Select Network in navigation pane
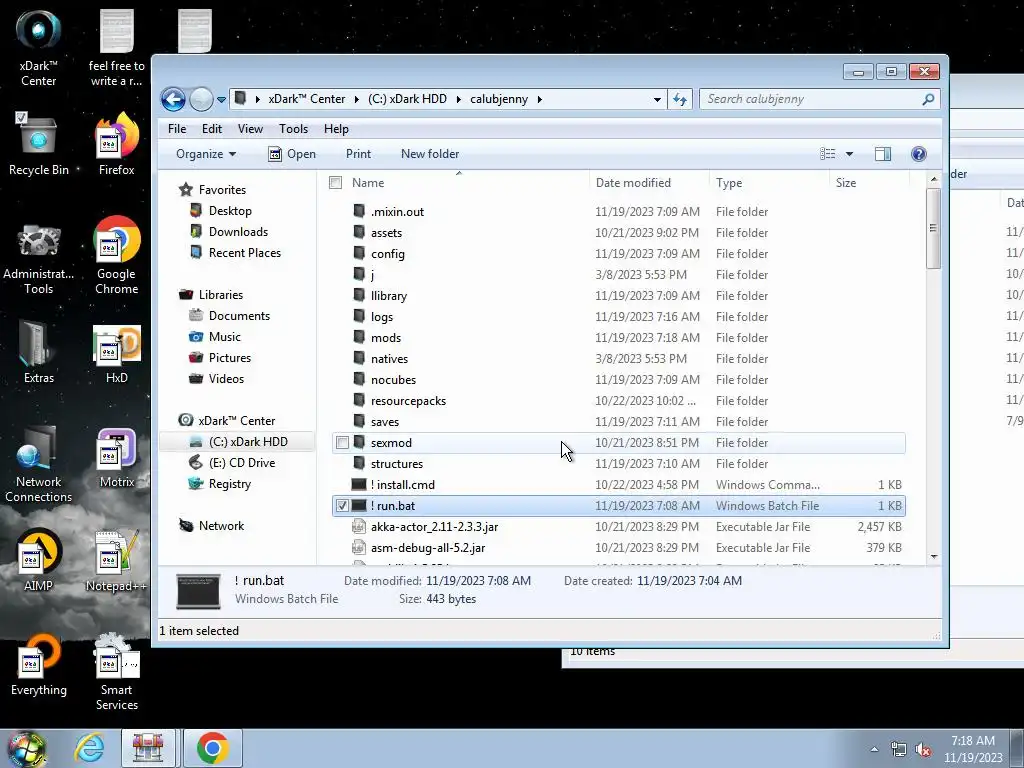The image size is (1024, 768). click(x=212, y=526)
